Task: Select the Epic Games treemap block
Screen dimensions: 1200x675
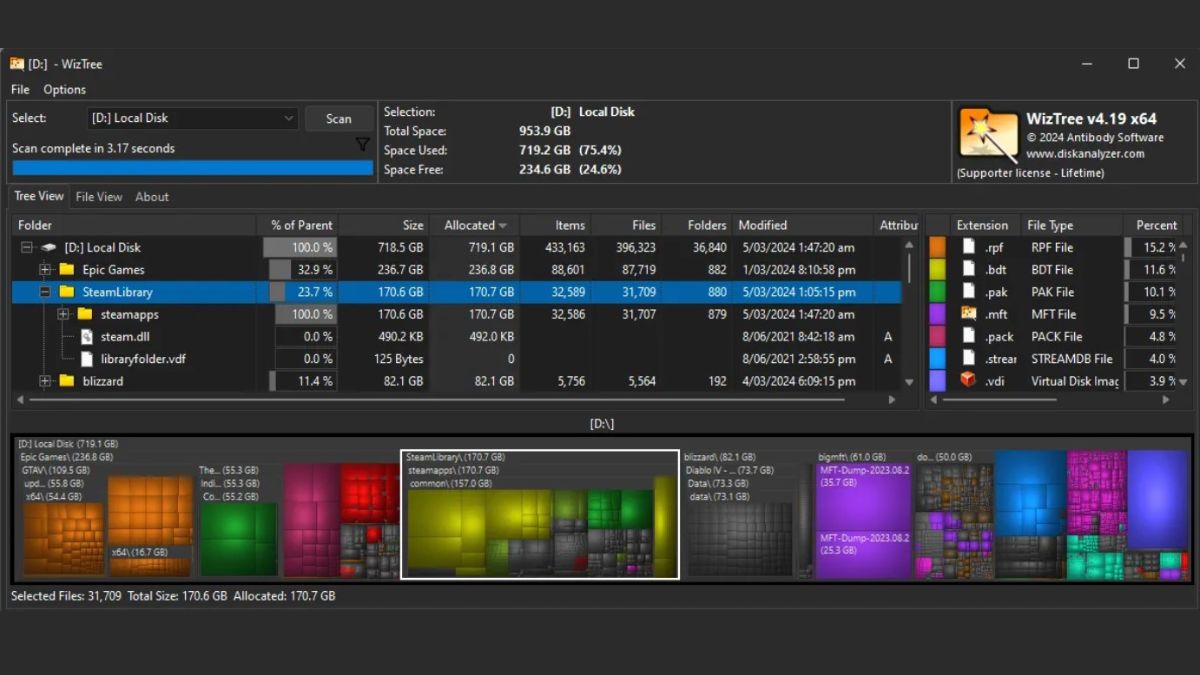Action: tap(207, 515)
